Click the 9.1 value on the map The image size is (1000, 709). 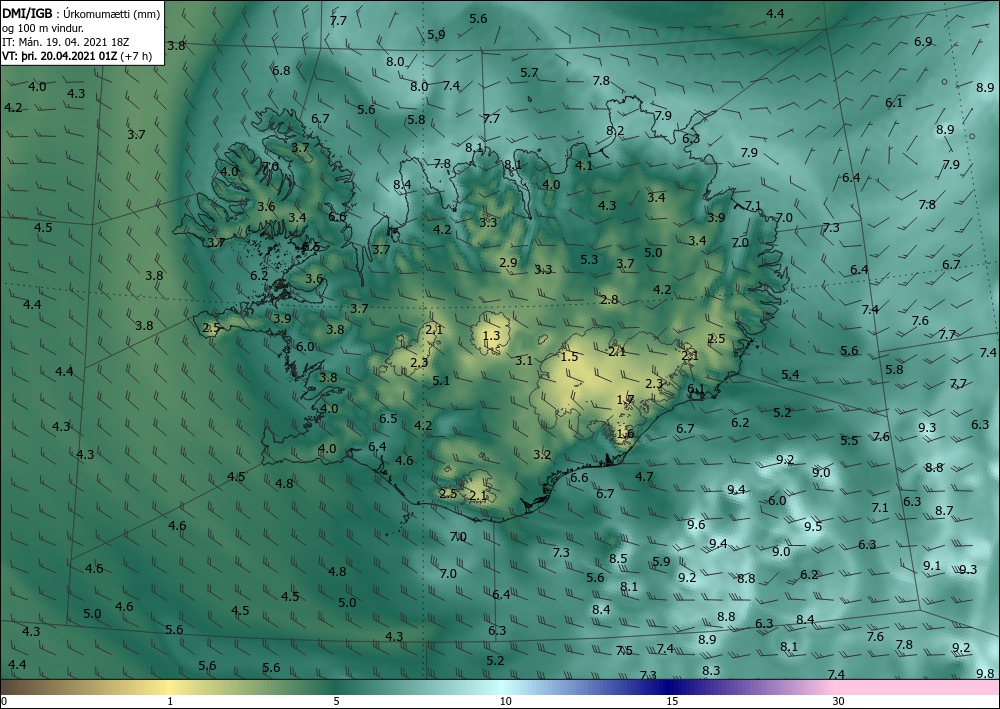click(932, 566)
